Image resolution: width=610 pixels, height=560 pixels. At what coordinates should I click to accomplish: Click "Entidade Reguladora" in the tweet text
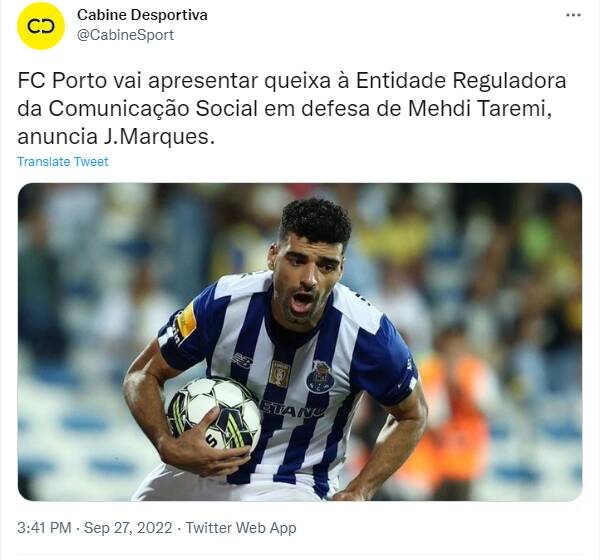click(x=461, y=81)
